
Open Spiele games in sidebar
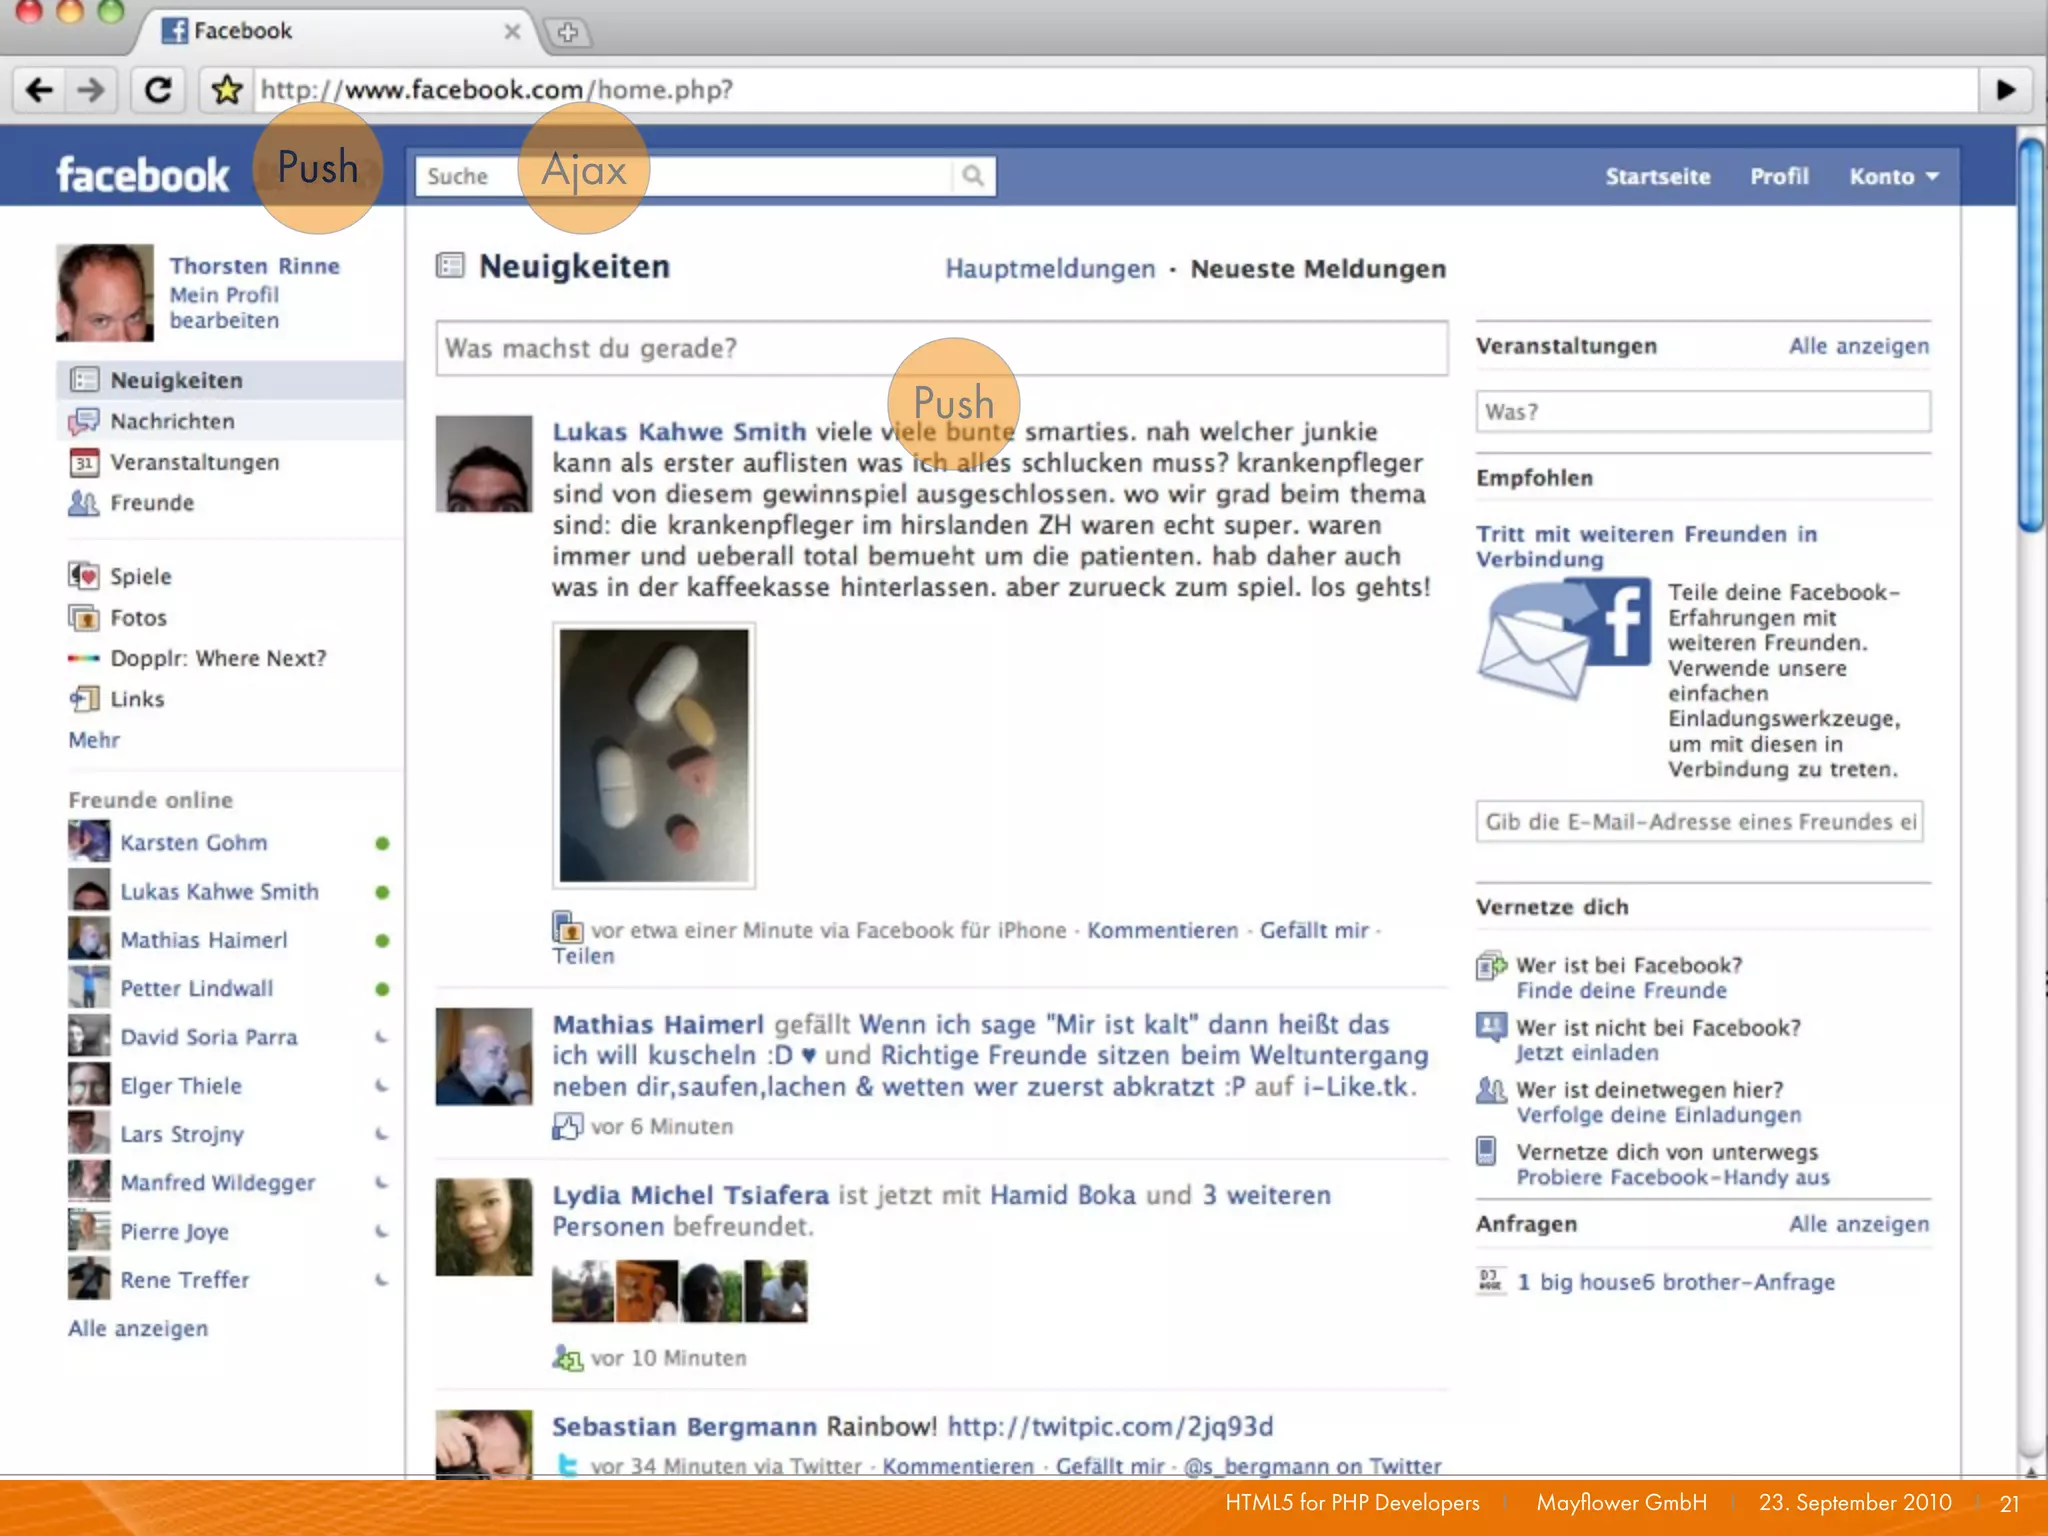(x=140, y=576)
